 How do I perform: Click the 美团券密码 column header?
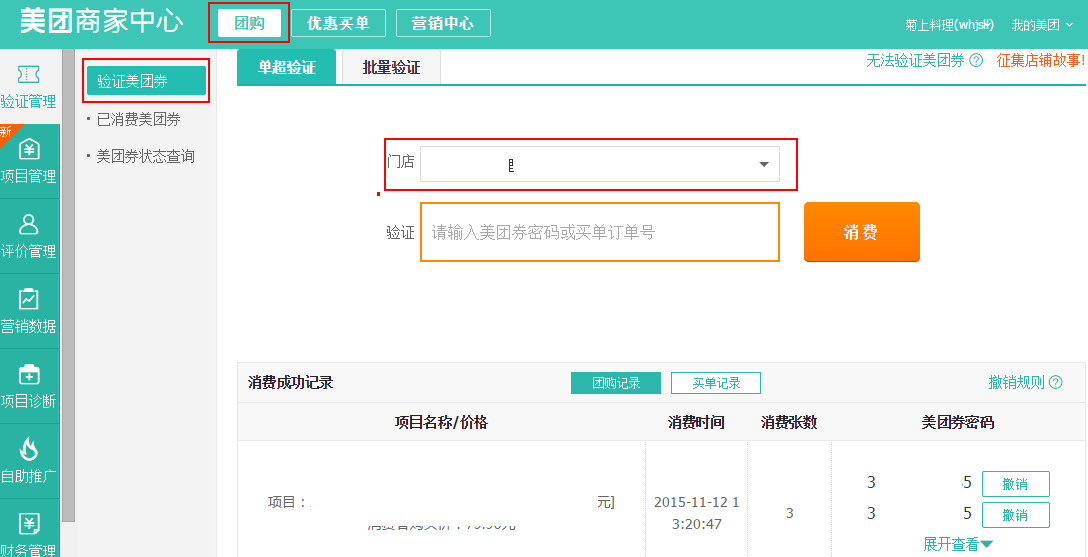tap(958, 422)
